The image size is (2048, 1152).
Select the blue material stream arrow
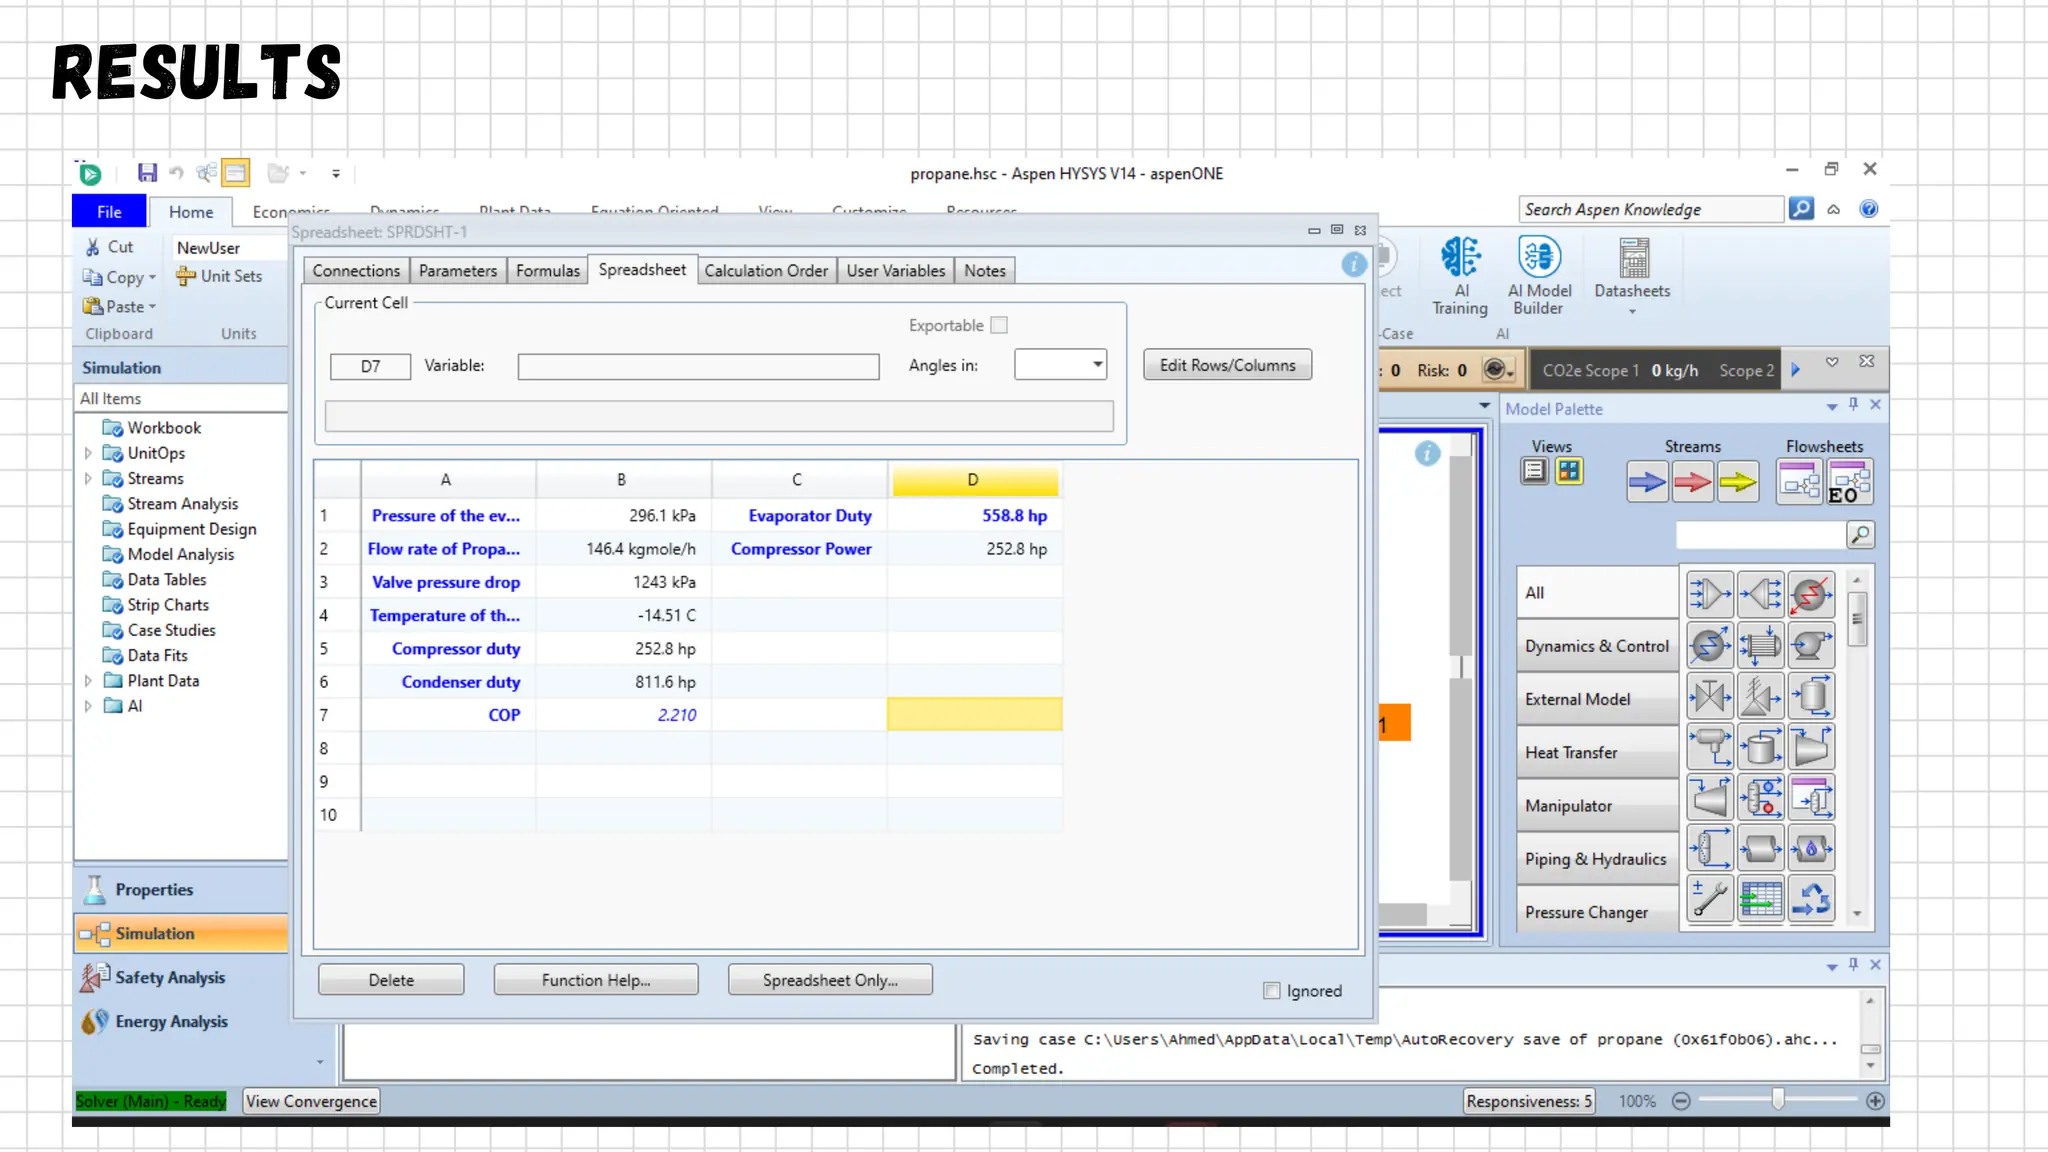[x=1646, y=482]
